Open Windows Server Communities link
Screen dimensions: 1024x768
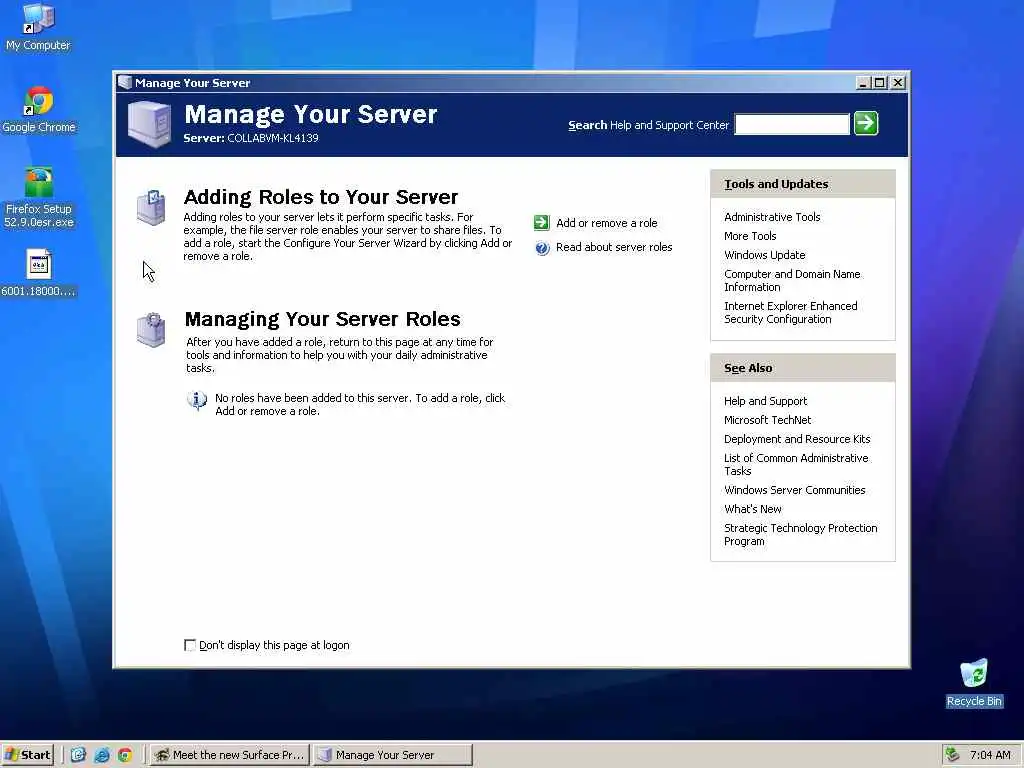[794, 490]
